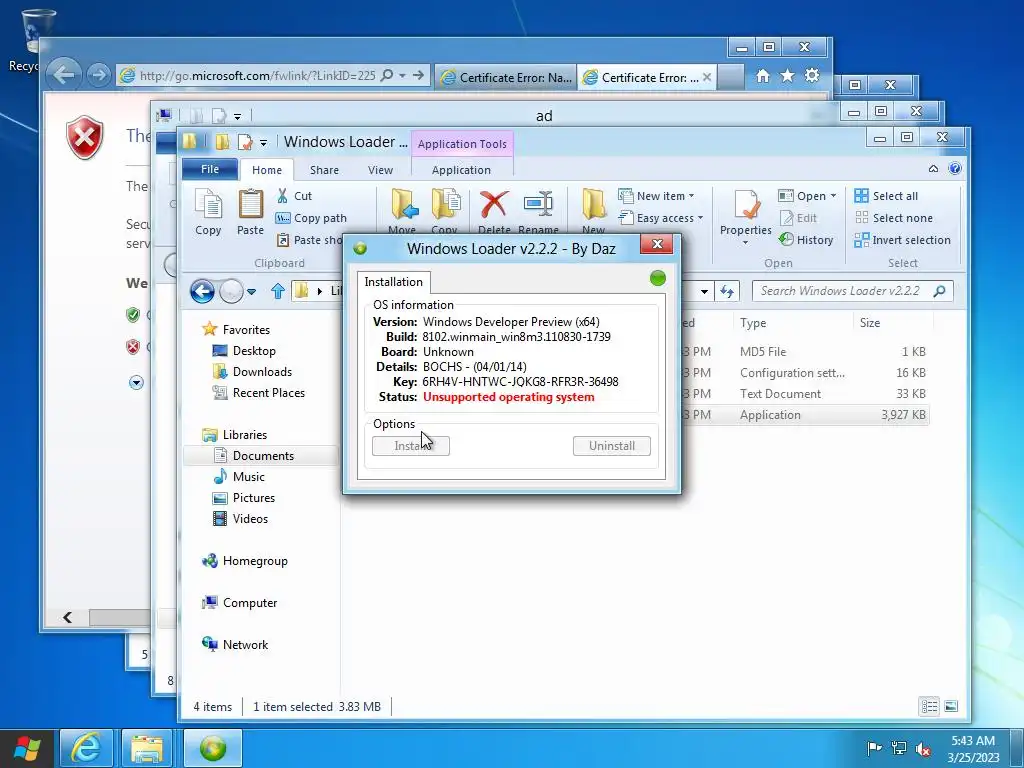The image size is (1024, 768).
Task: Open the File tab in Explorer
Action: (x=210, y=169)
